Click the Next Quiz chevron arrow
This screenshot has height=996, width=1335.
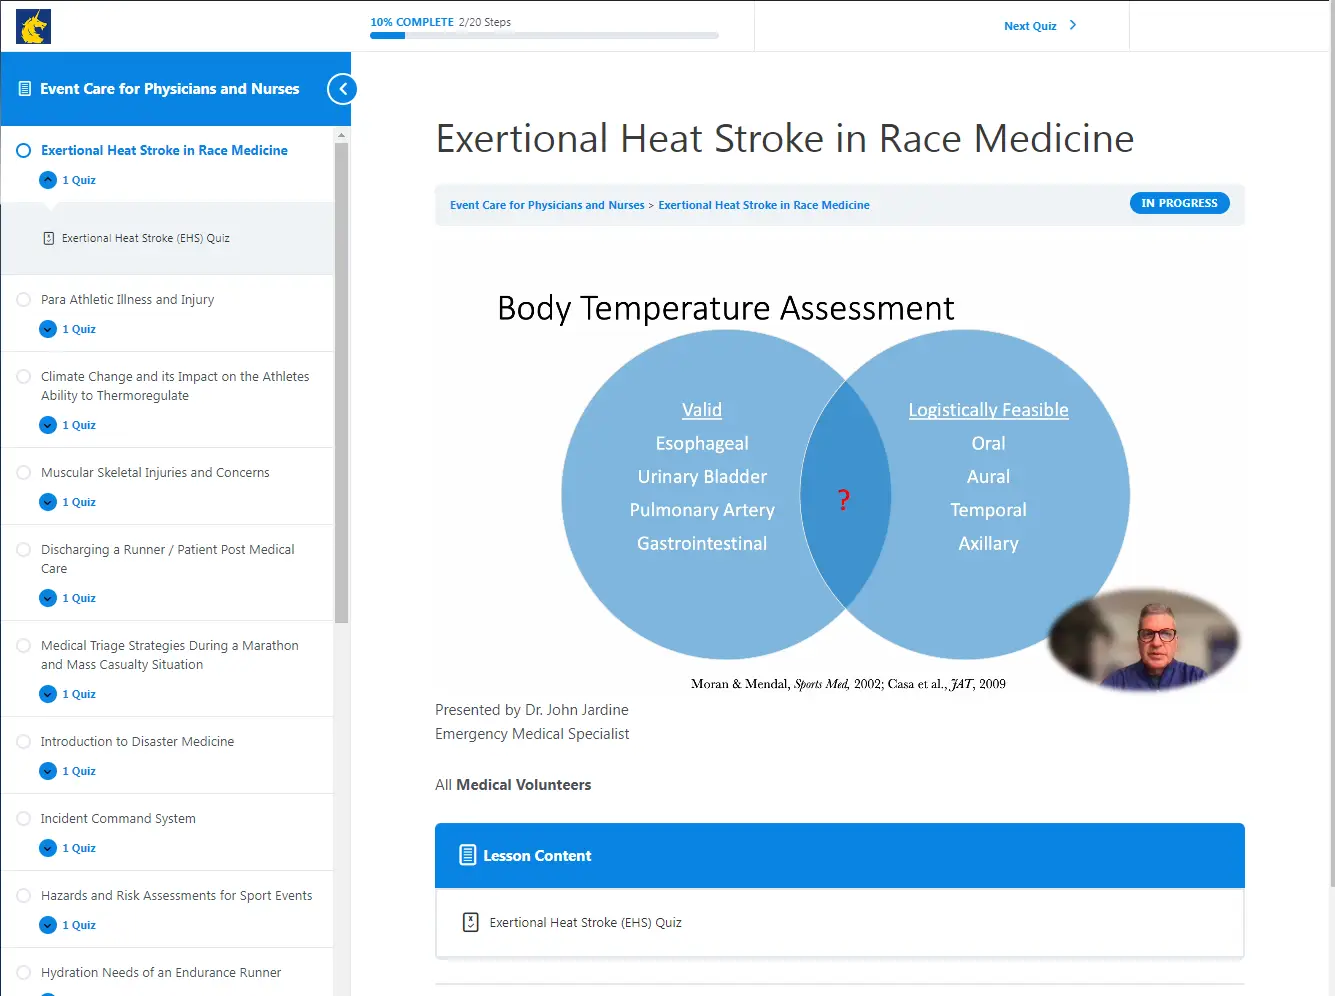point(1073,26)
